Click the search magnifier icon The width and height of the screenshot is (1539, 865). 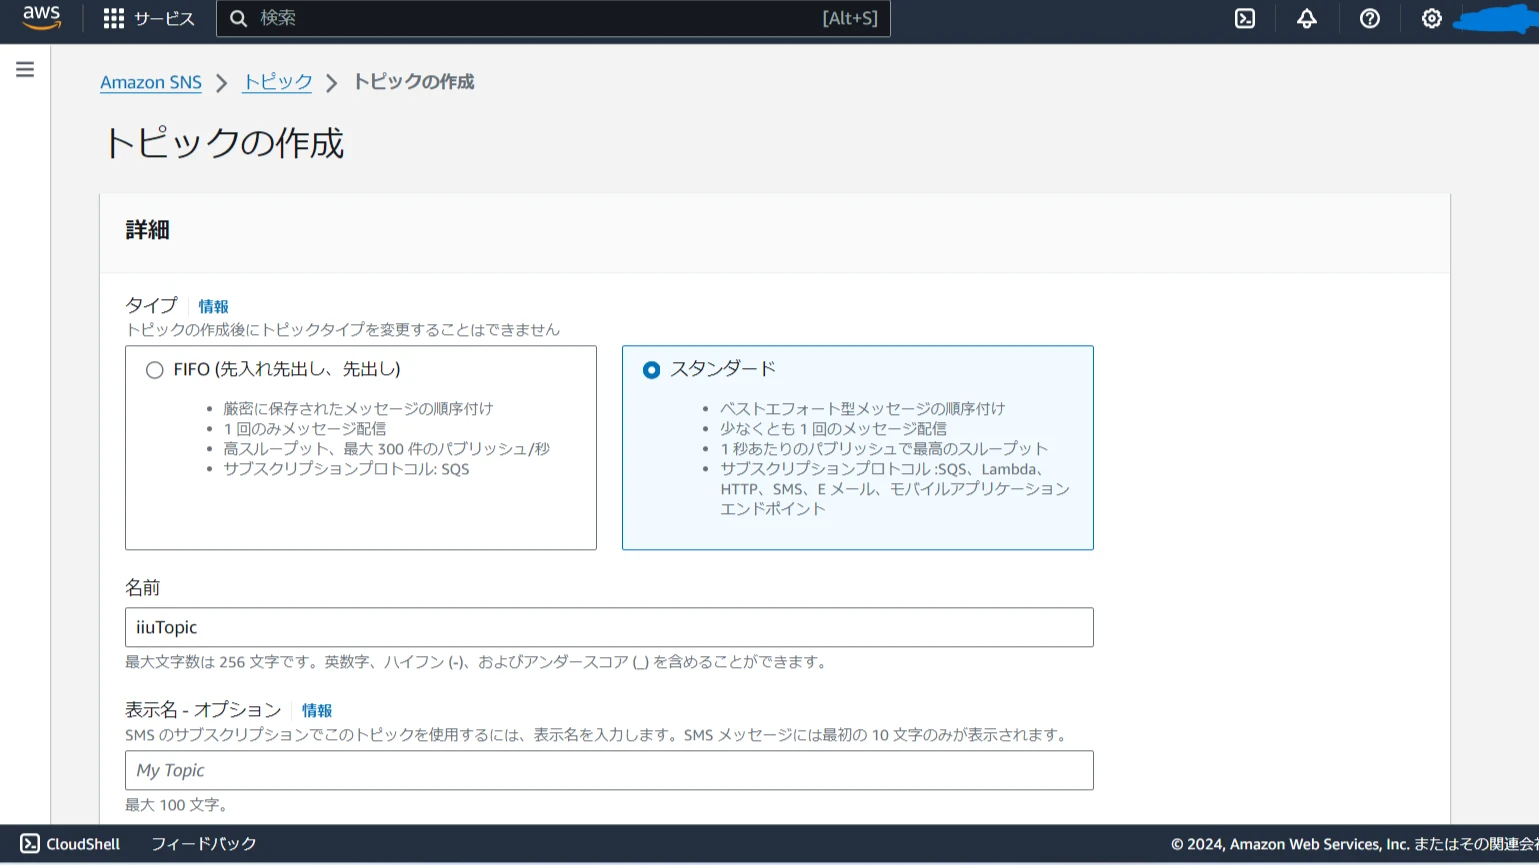pos(238,18)
